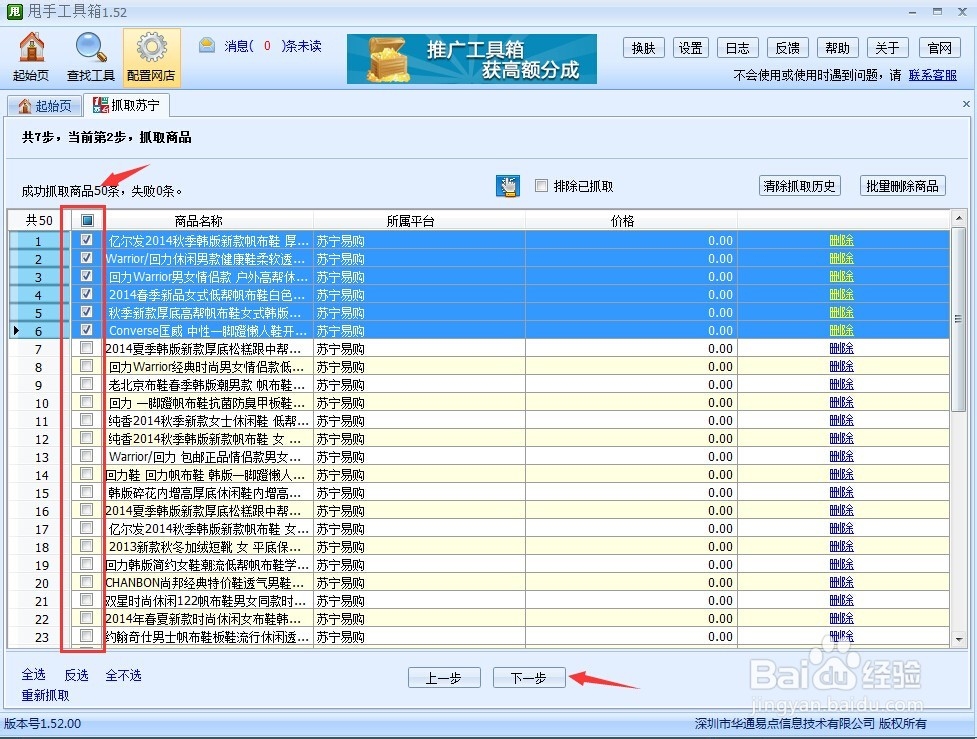977x739 pixels.
Task: Delete row 1 via 删除 link
Action: point(841,241)
